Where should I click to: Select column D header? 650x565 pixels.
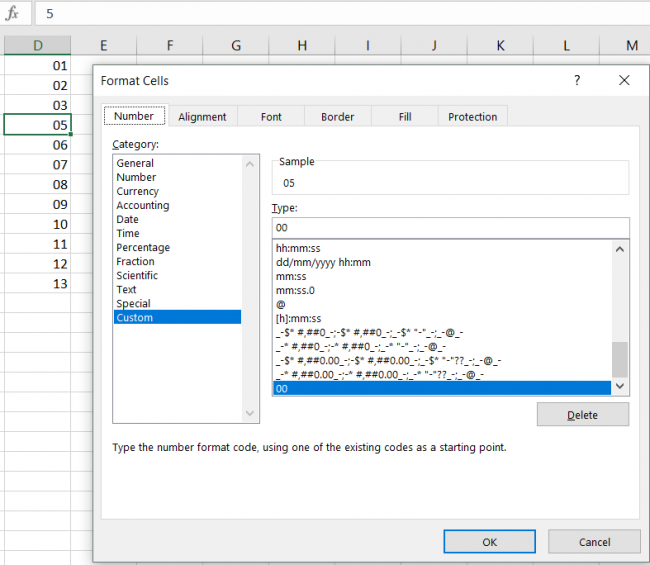click(38, 45)
